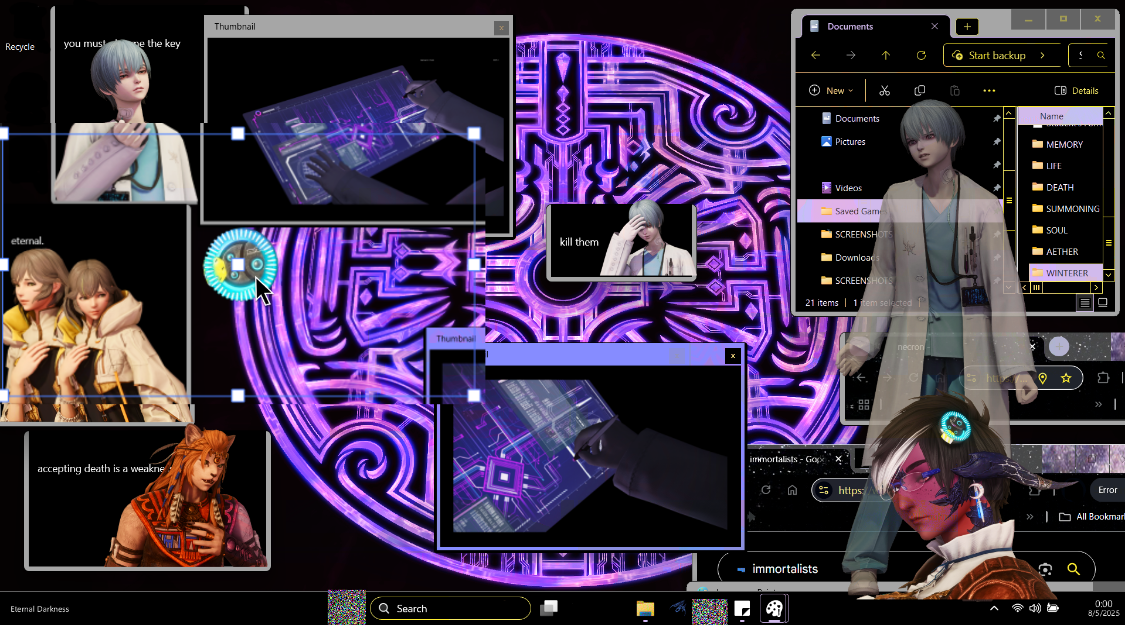
Task: Unpin Documents from quick access
Action: 997,118
